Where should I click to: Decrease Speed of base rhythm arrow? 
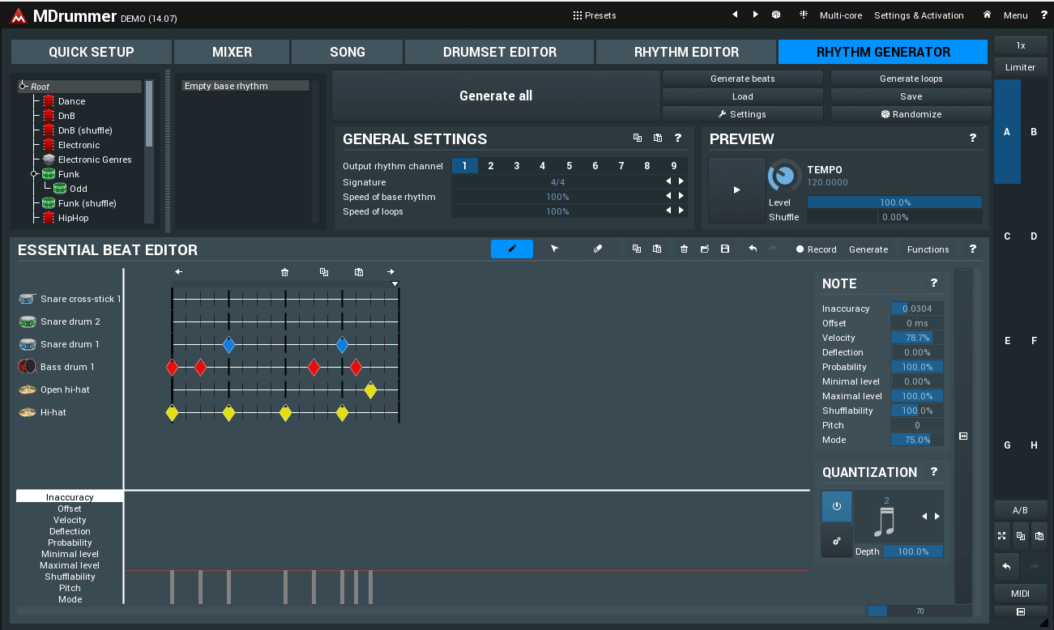(668, 196)
